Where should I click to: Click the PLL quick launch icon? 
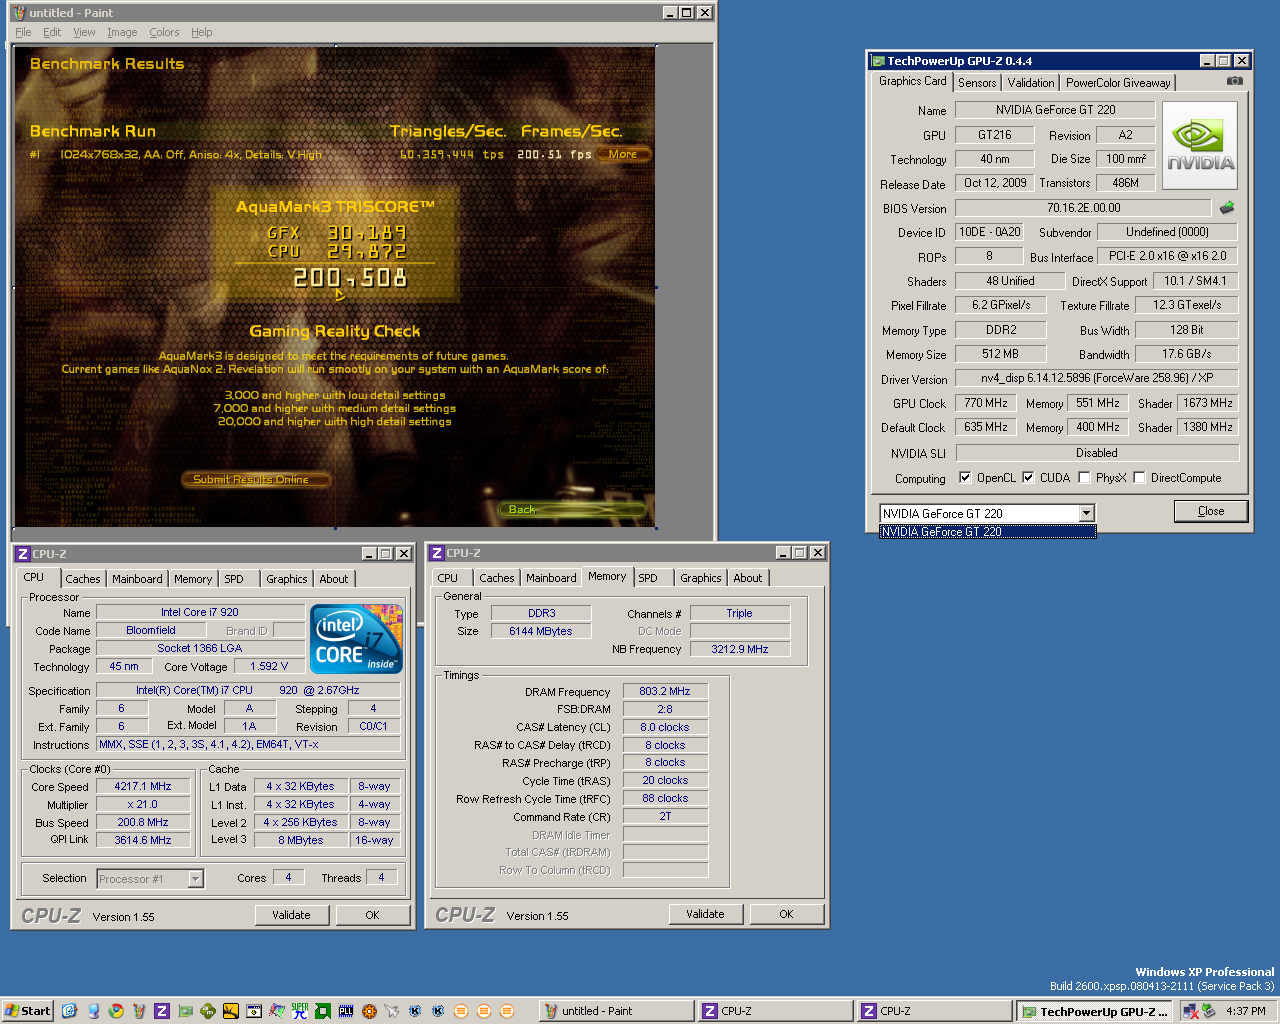(346, 1011)
